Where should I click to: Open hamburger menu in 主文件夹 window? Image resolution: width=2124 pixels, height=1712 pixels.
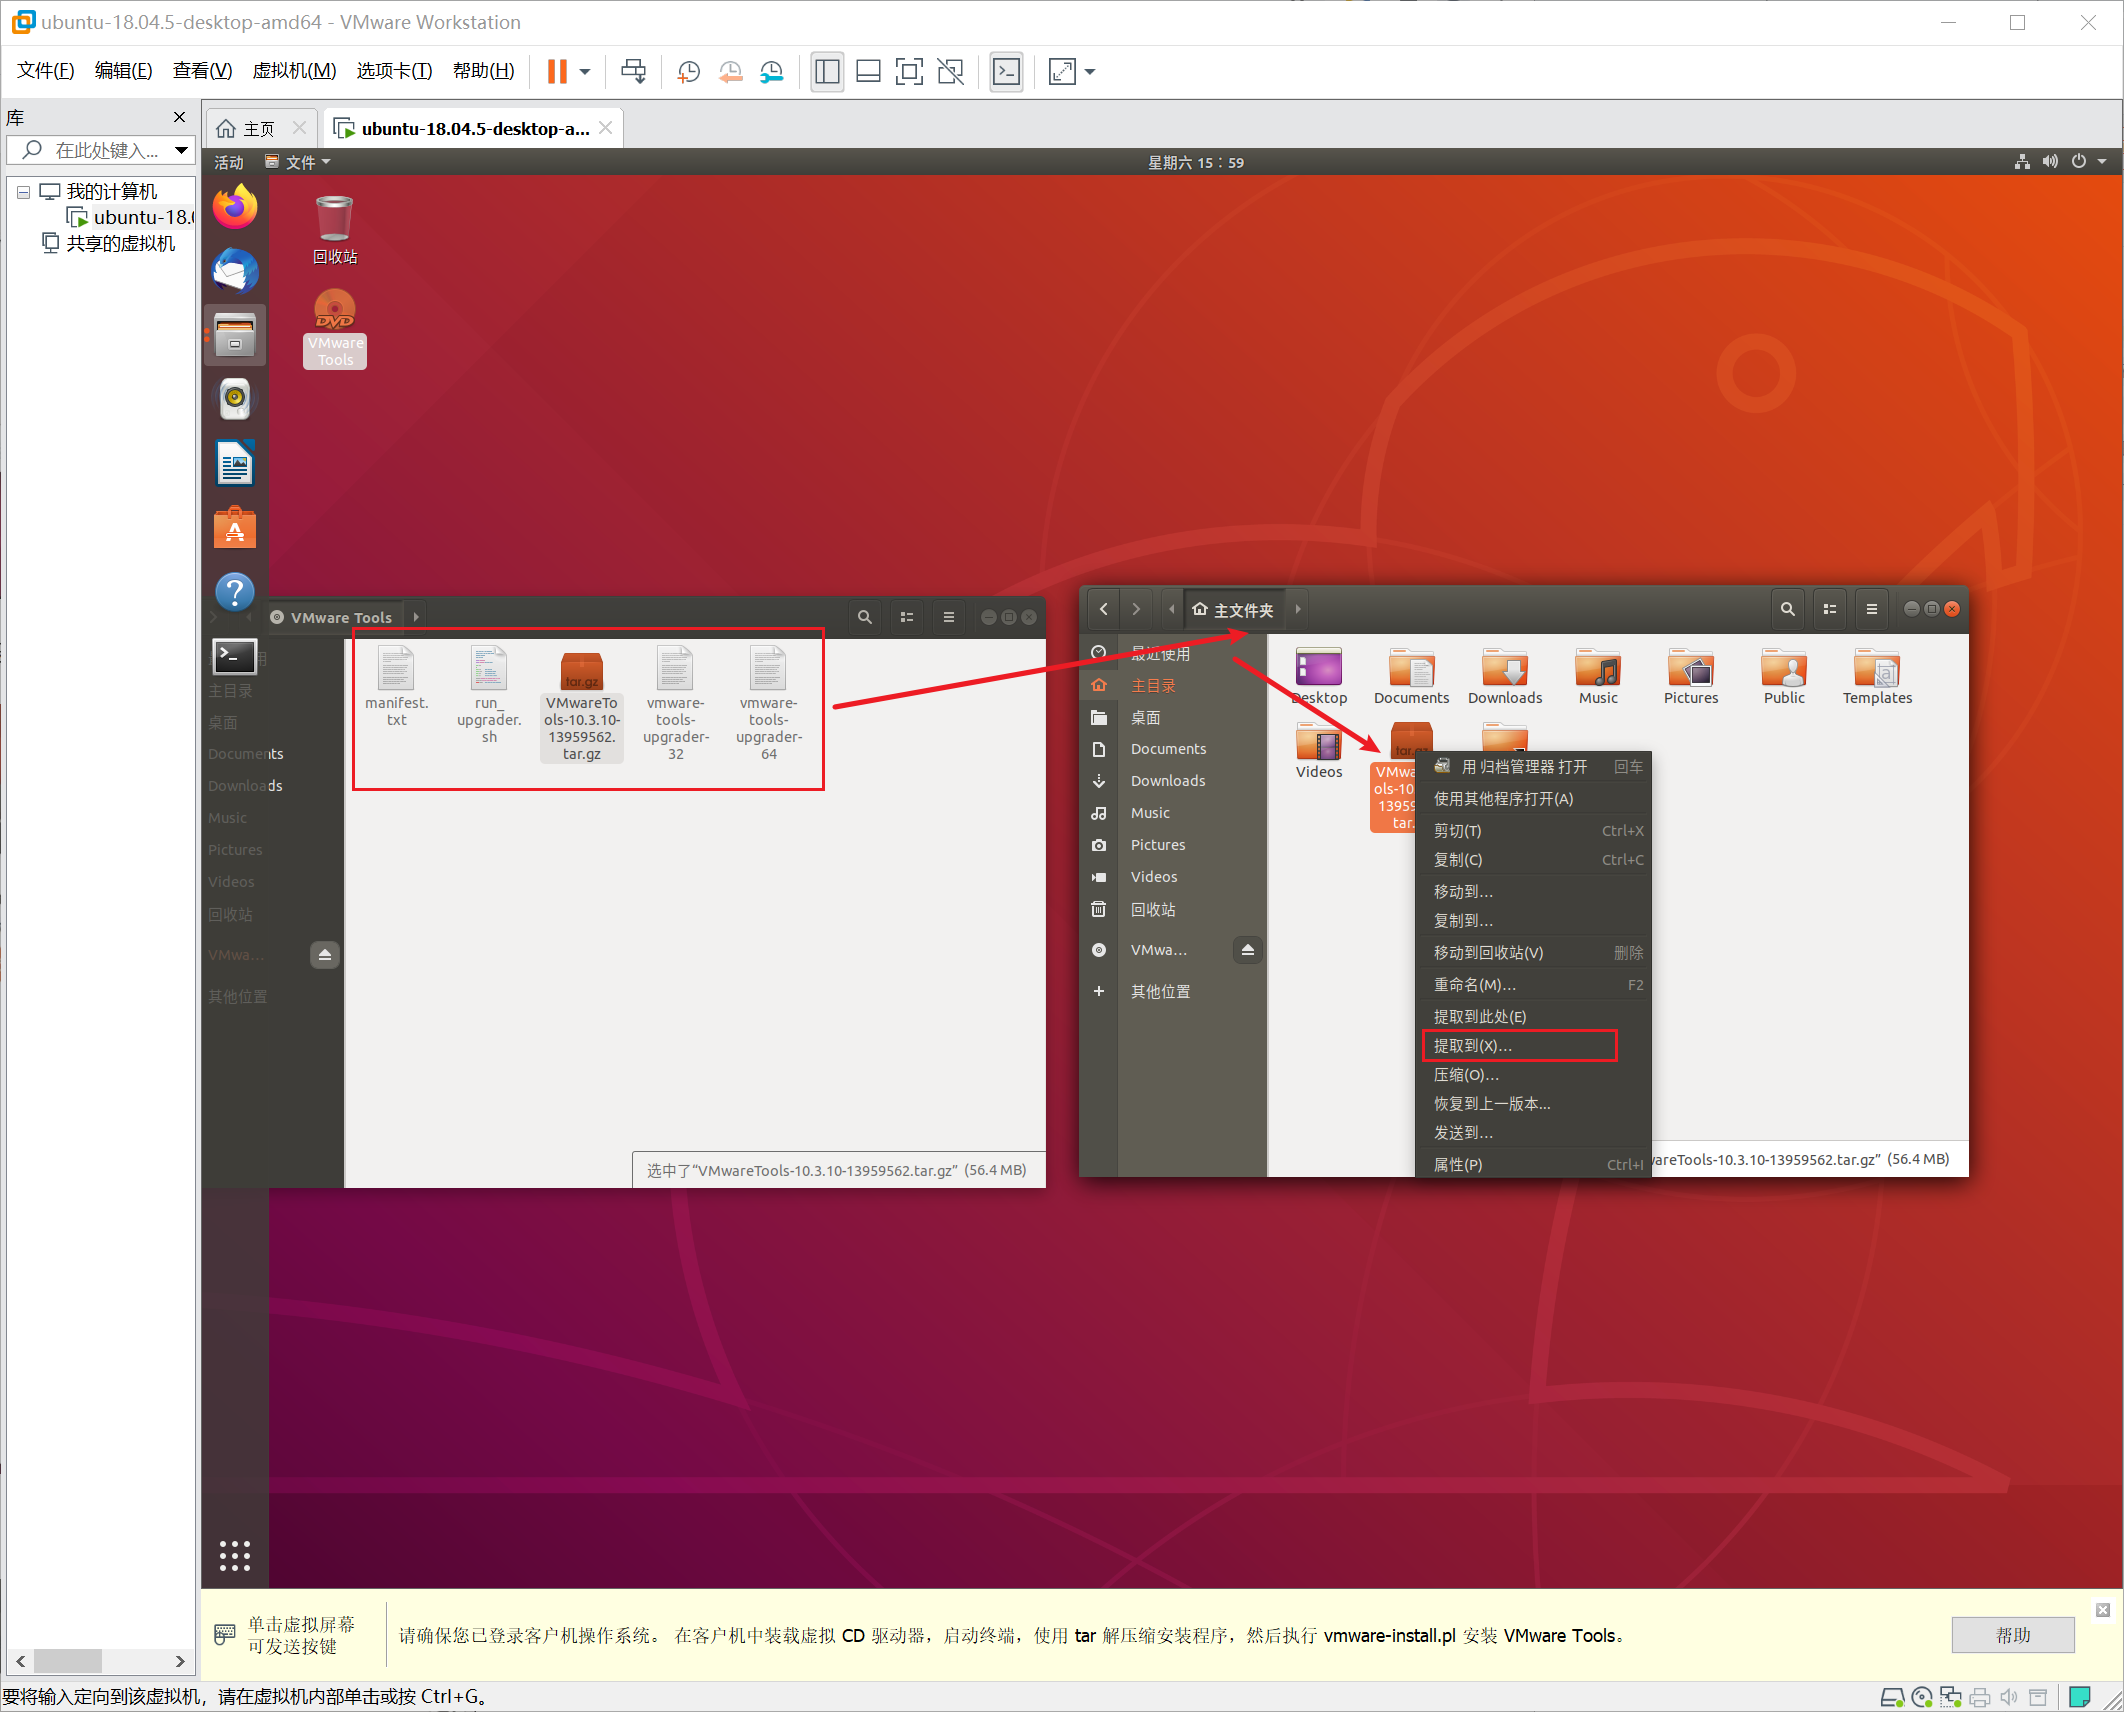1872,609
